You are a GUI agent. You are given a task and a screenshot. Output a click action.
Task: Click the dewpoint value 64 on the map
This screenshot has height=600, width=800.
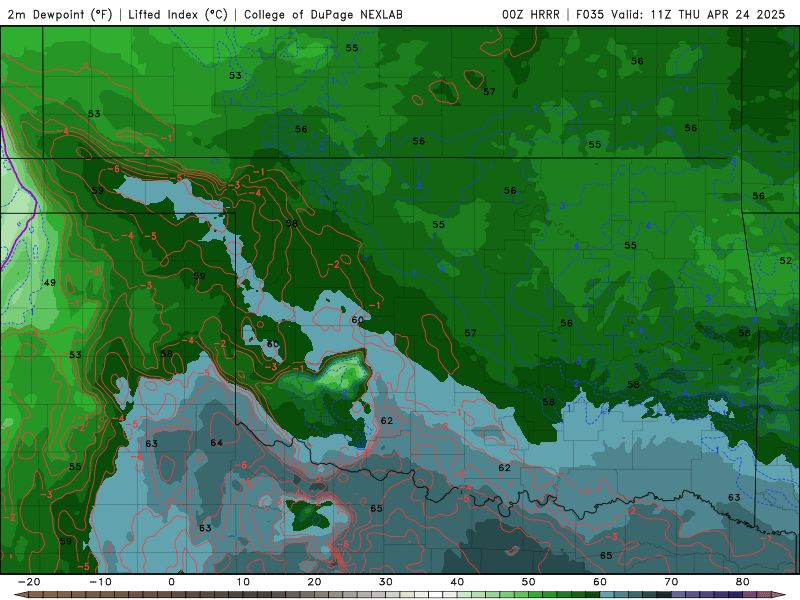tap(216, 443)
